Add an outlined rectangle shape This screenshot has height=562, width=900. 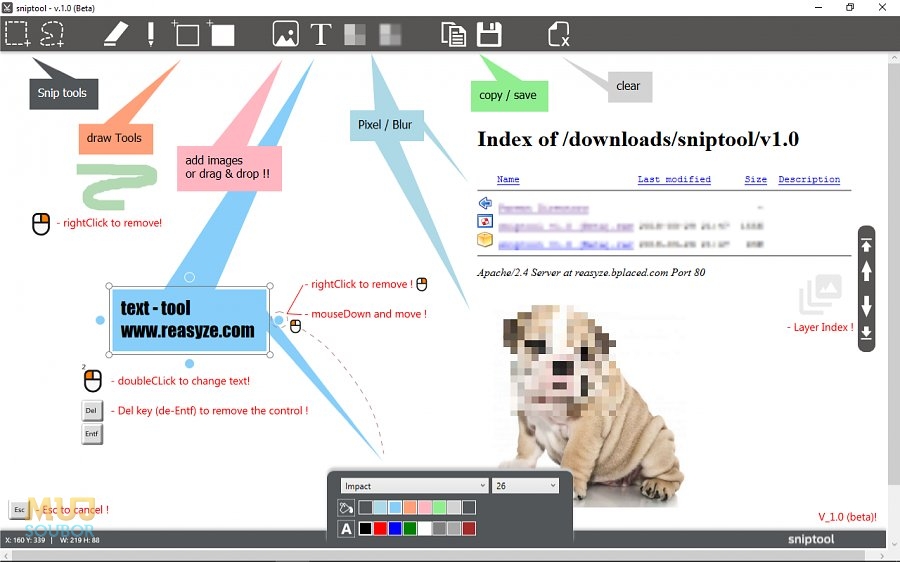[x=185, y=33]
